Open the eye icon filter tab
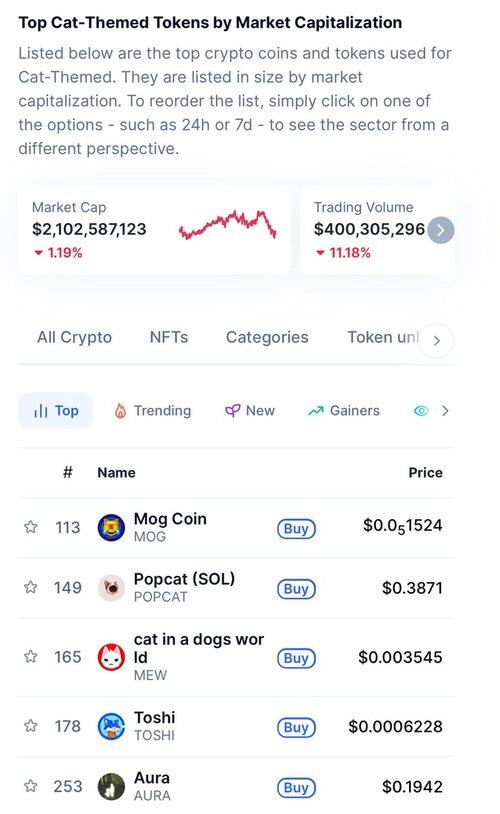Screen dimensions: 500x814 pos(421,411)
